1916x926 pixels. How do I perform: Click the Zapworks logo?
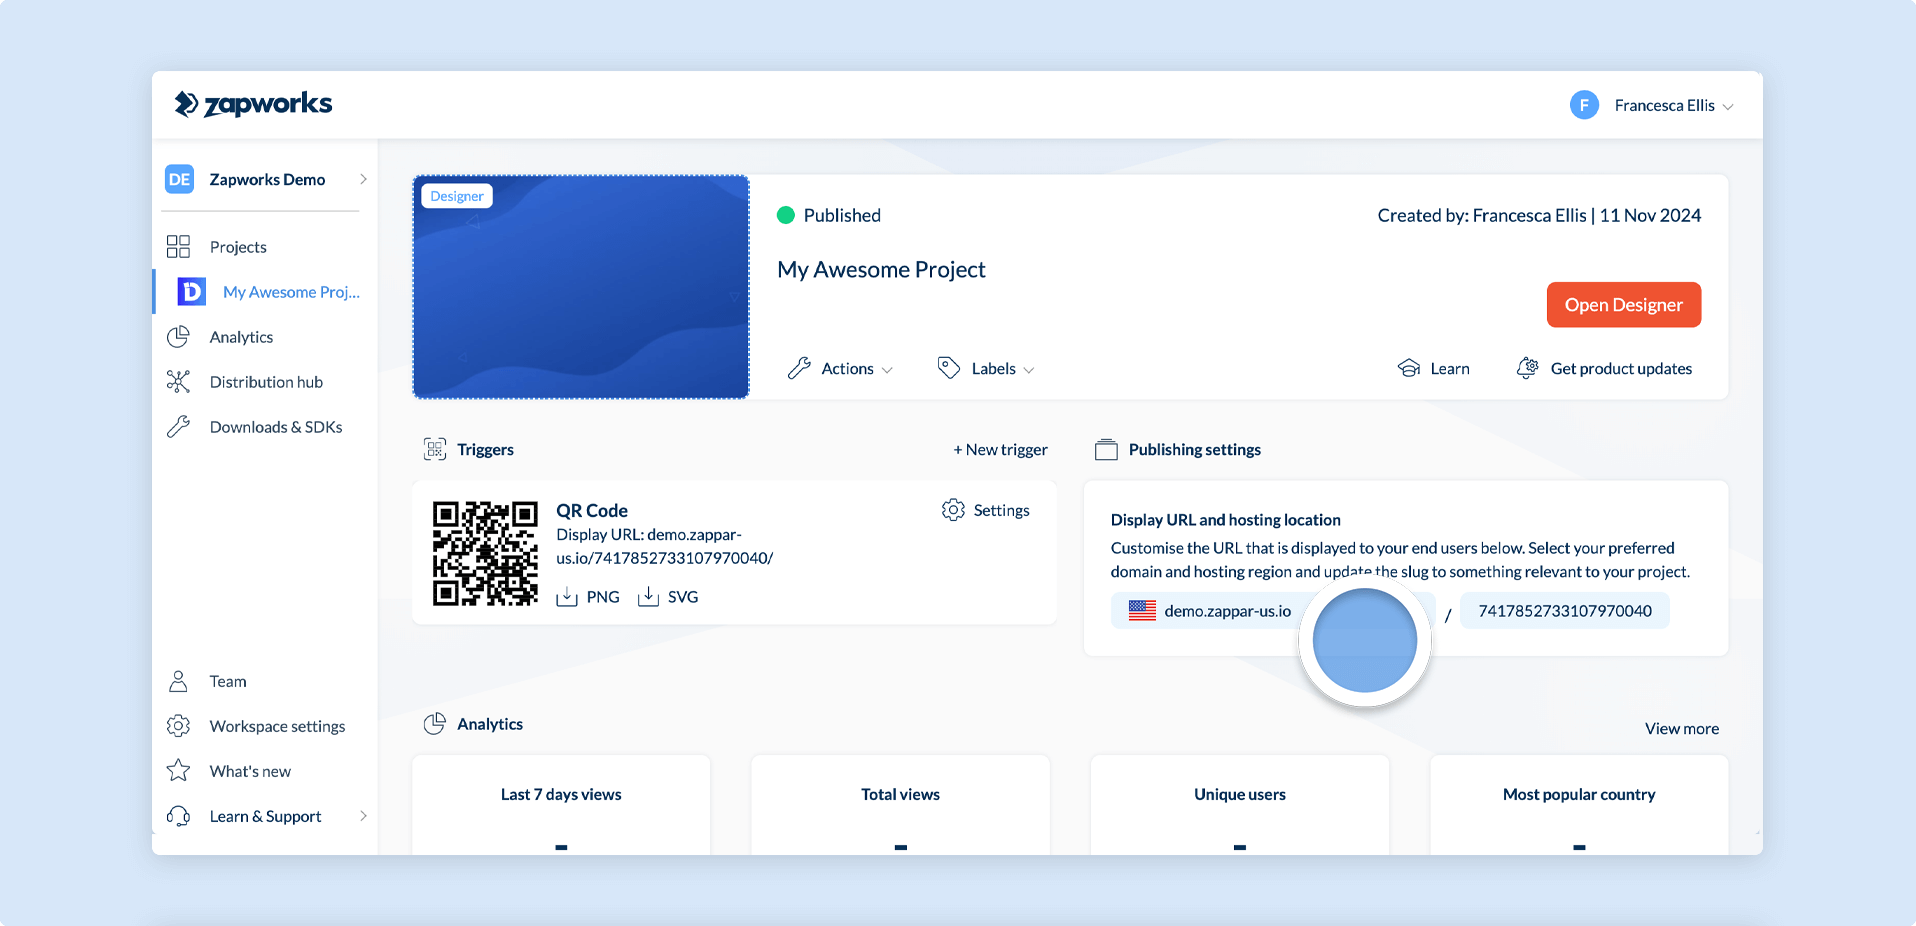point(253,104)
